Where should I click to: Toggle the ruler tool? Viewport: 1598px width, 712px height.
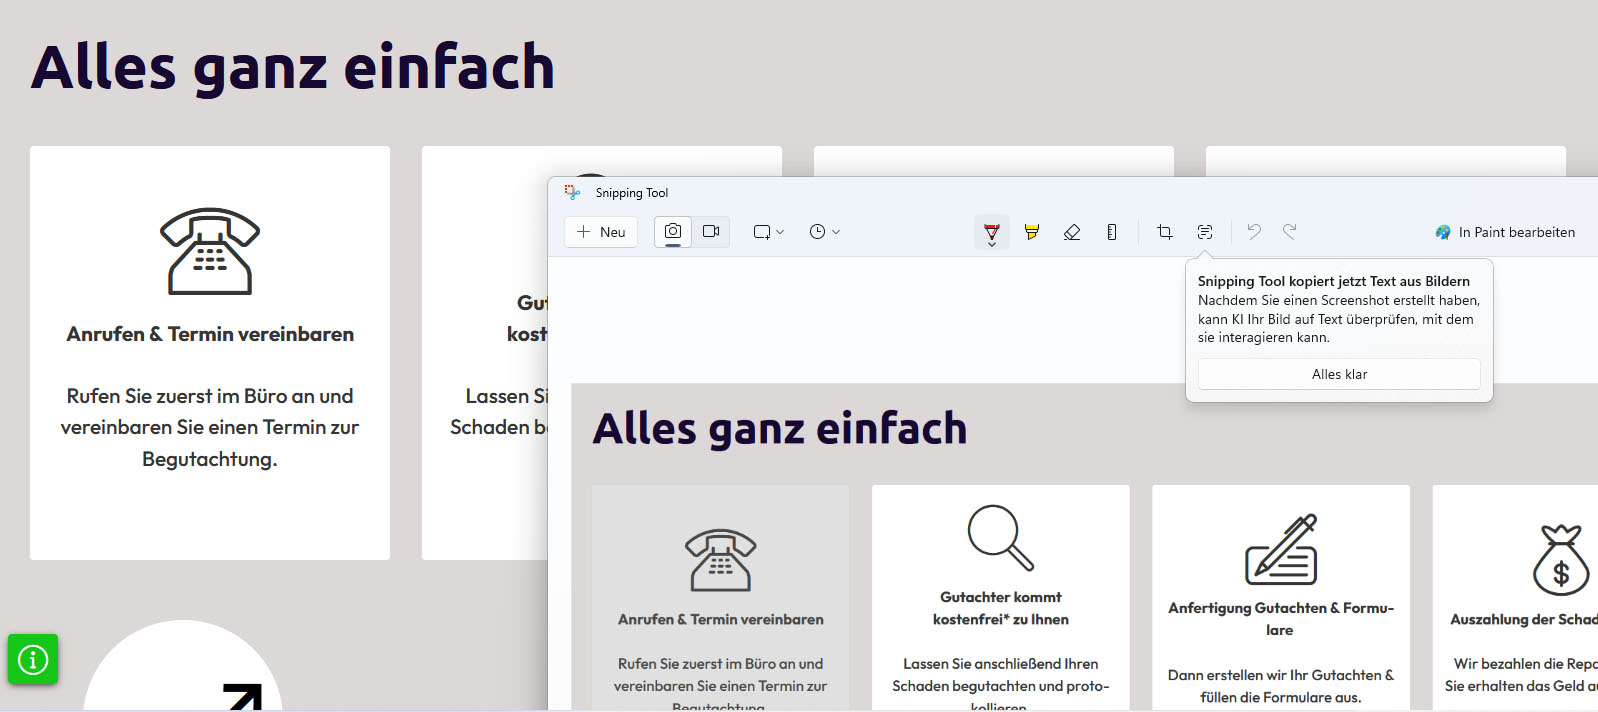pos(1112,232)
